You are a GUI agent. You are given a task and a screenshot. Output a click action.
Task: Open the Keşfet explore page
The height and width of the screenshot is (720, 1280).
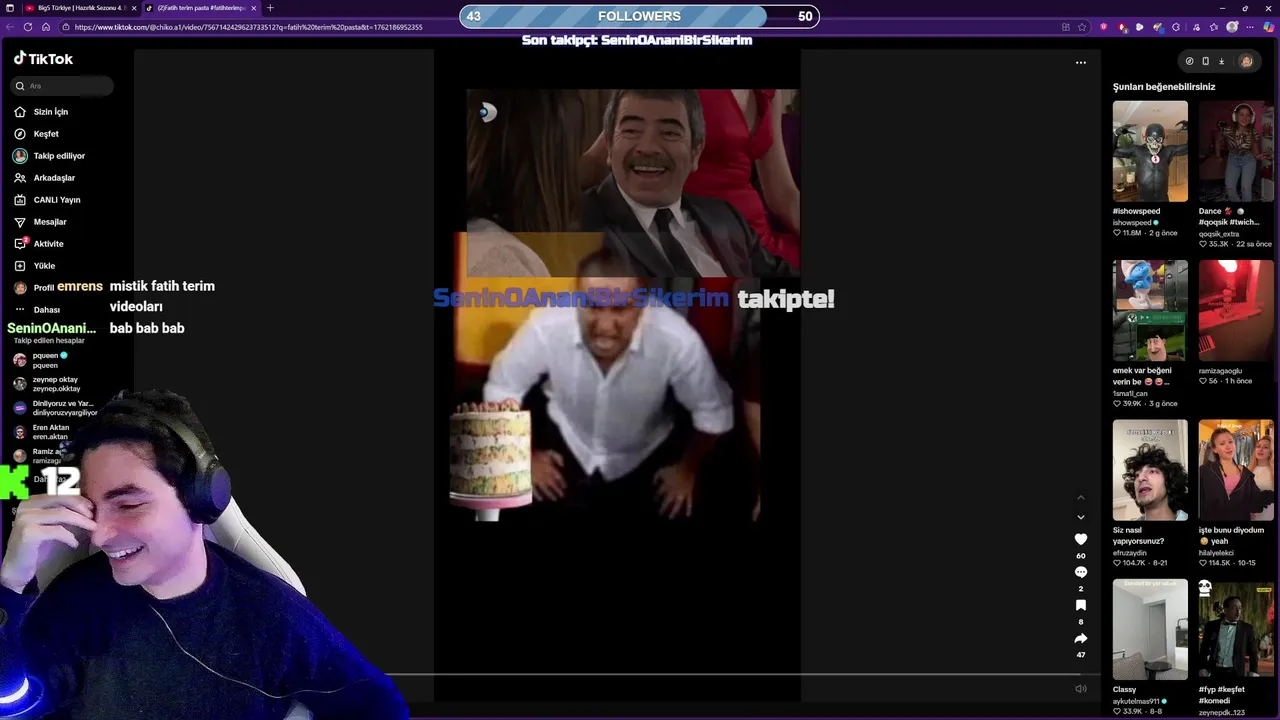coord(37,134)
